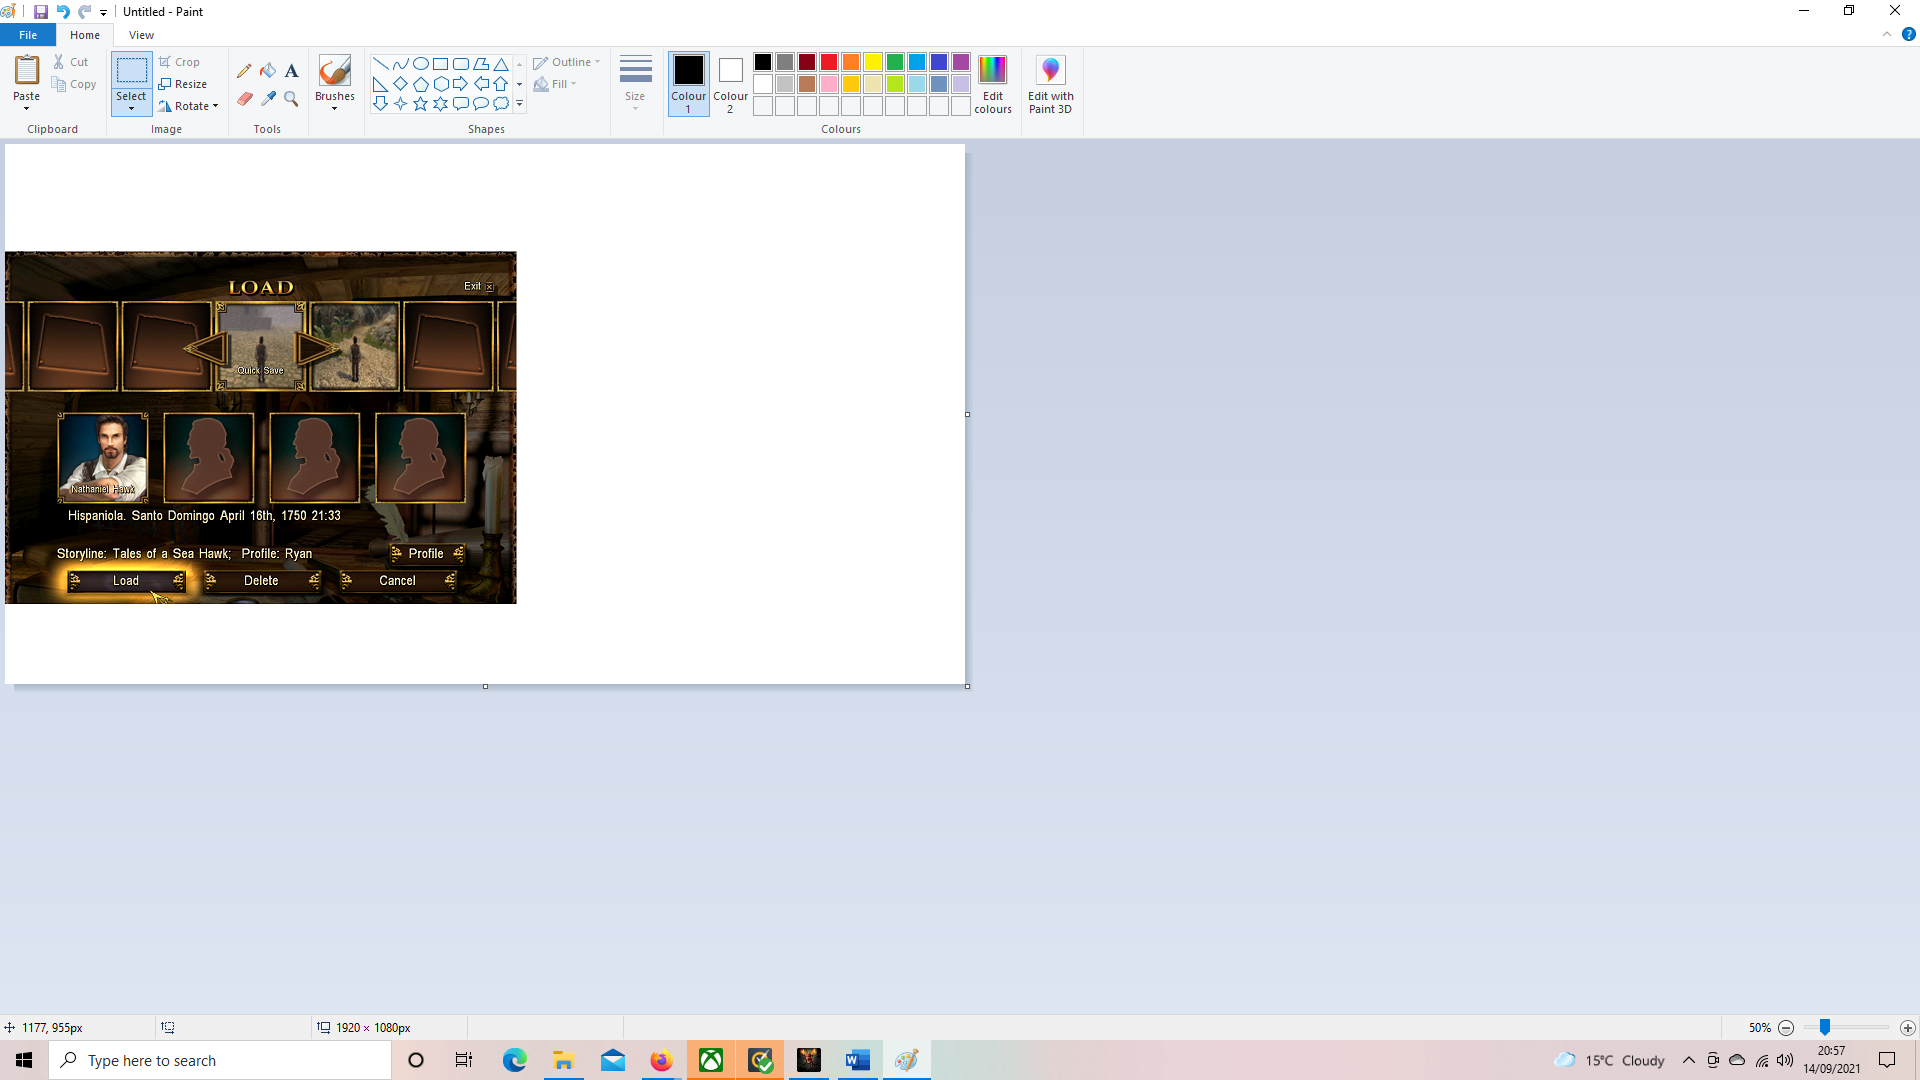Toggle the rectangular Select tool
Screen dimensions: 1920x1080
(x=131, y=71)
